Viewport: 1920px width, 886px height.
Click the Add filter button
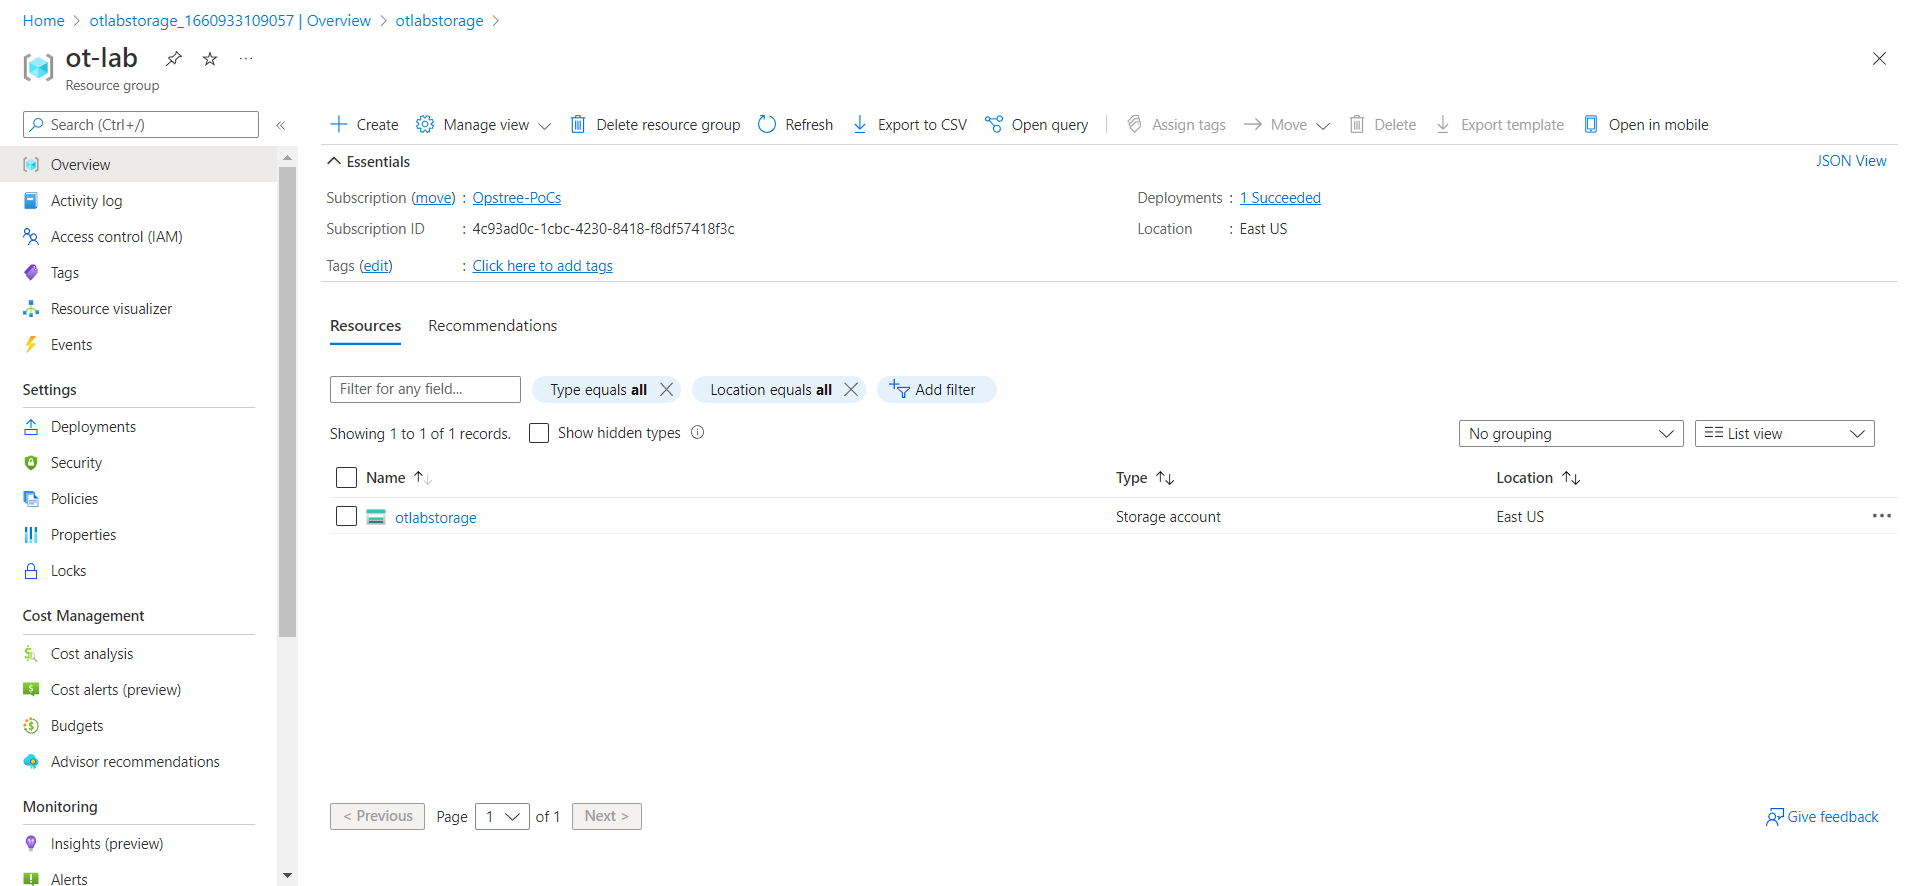937,389
